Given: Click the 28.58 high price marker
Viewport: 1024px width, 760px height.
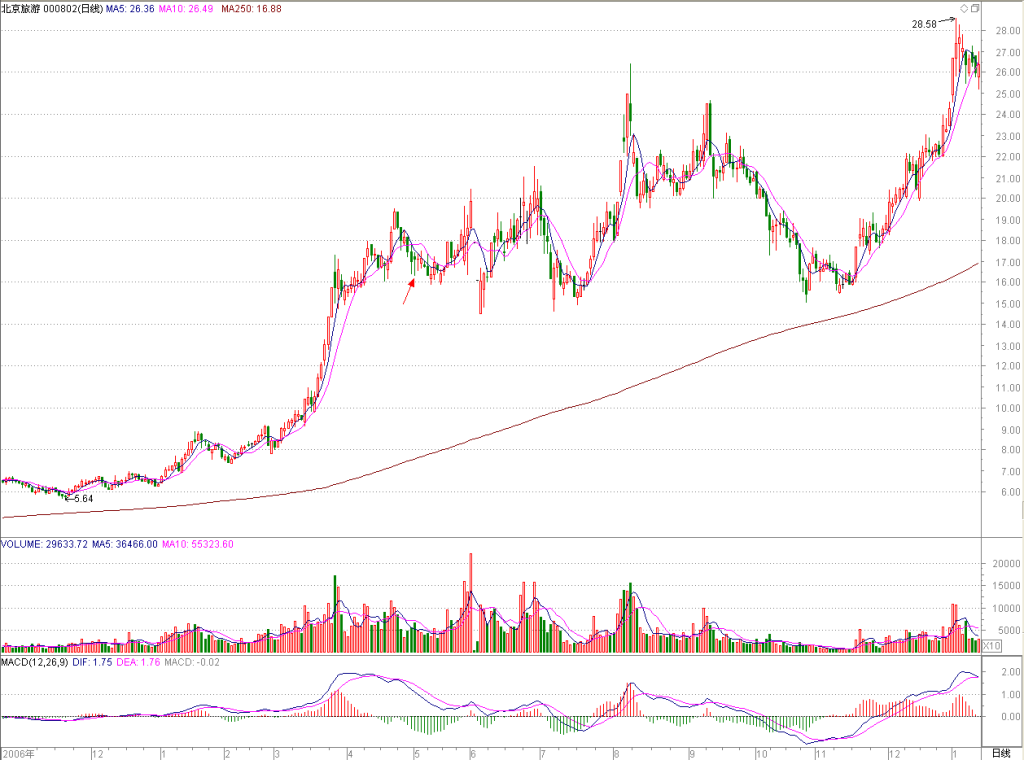Looking at the screenshot, I should (x=924, y=24).
